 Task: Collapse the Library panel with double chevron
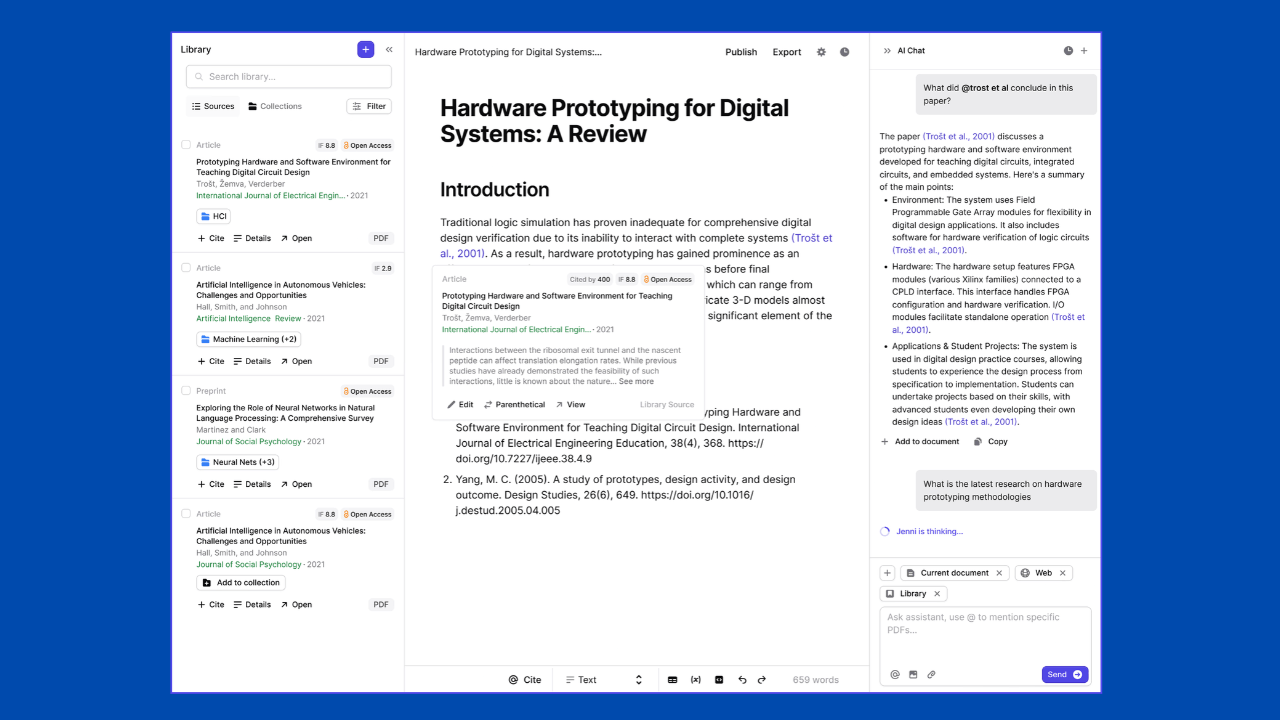coord(389,49)
